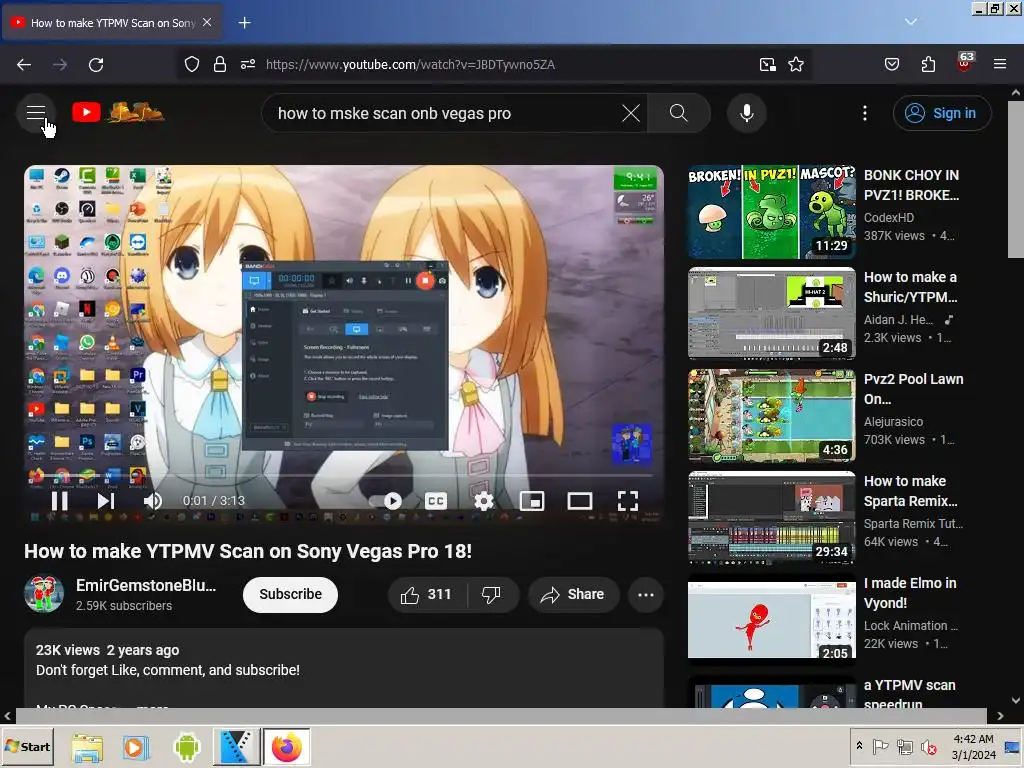Open a new browser tab
1024x768 pixels.
click(x=244, y=23)
